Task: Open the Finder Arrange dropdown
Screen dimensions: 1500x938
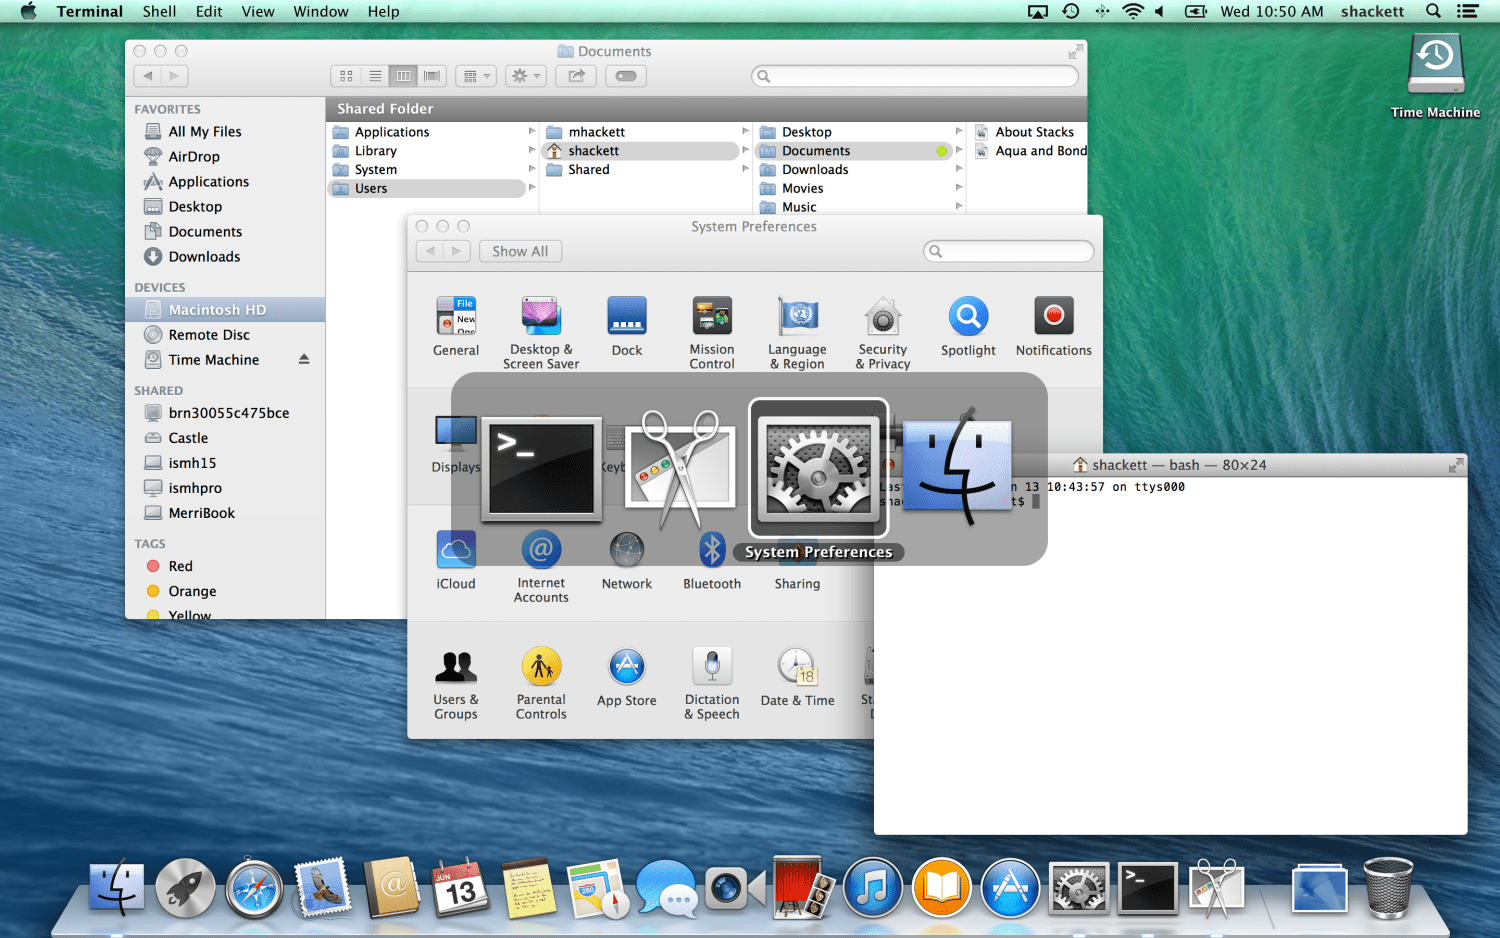Action: (476, 76)
